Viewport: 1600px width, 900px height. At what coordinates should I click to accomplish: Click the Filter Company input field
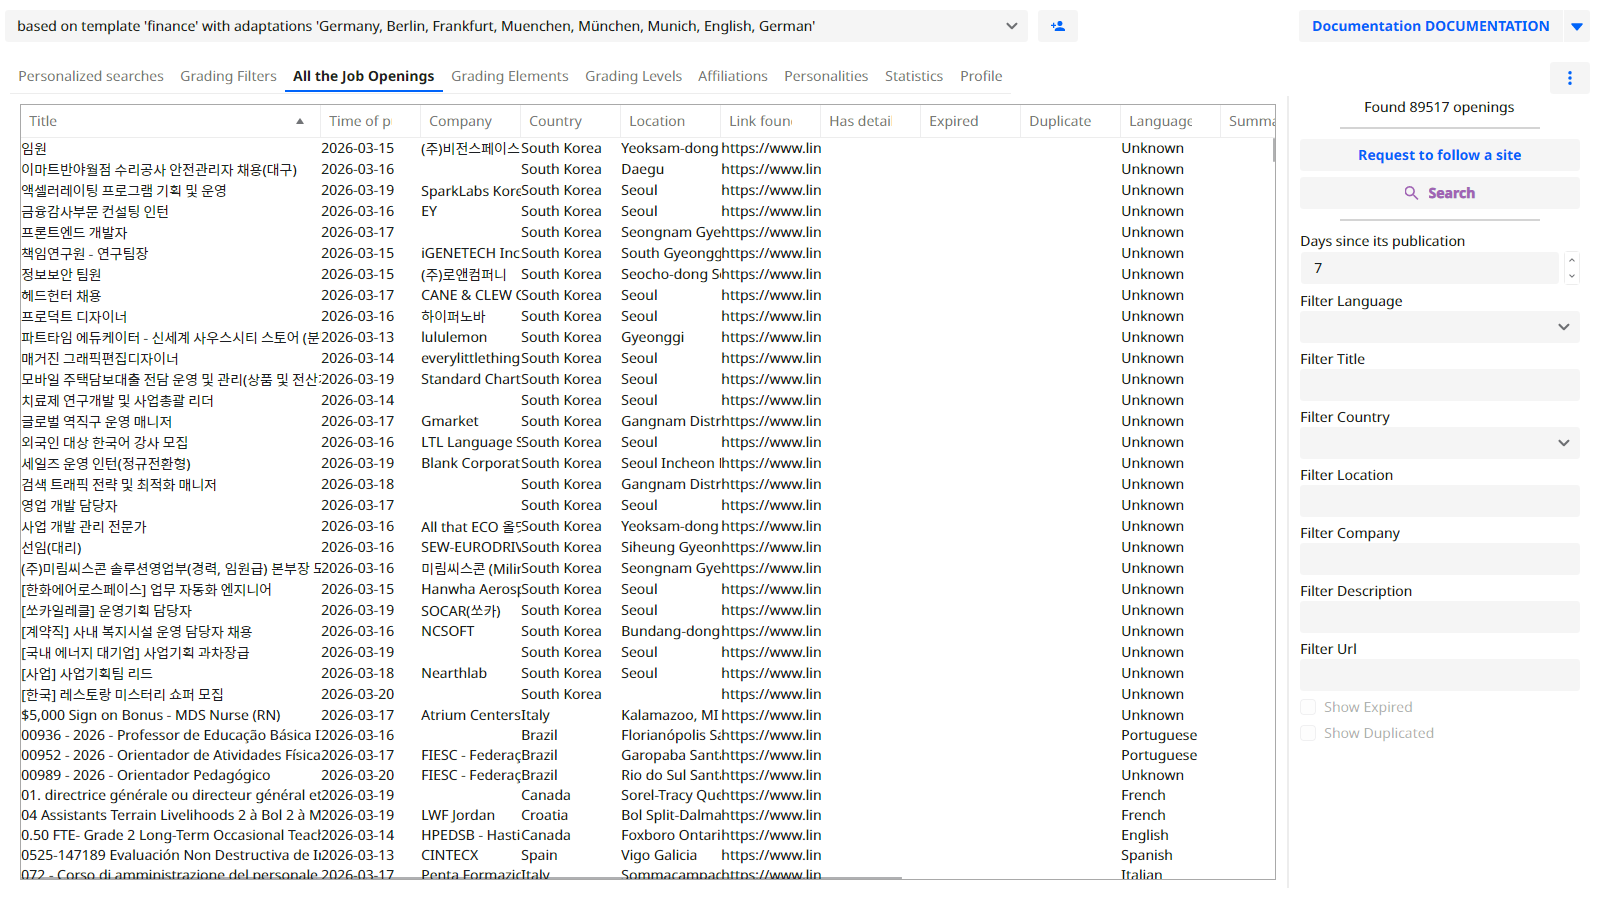pyautogui.click(x=1439, y=559)
